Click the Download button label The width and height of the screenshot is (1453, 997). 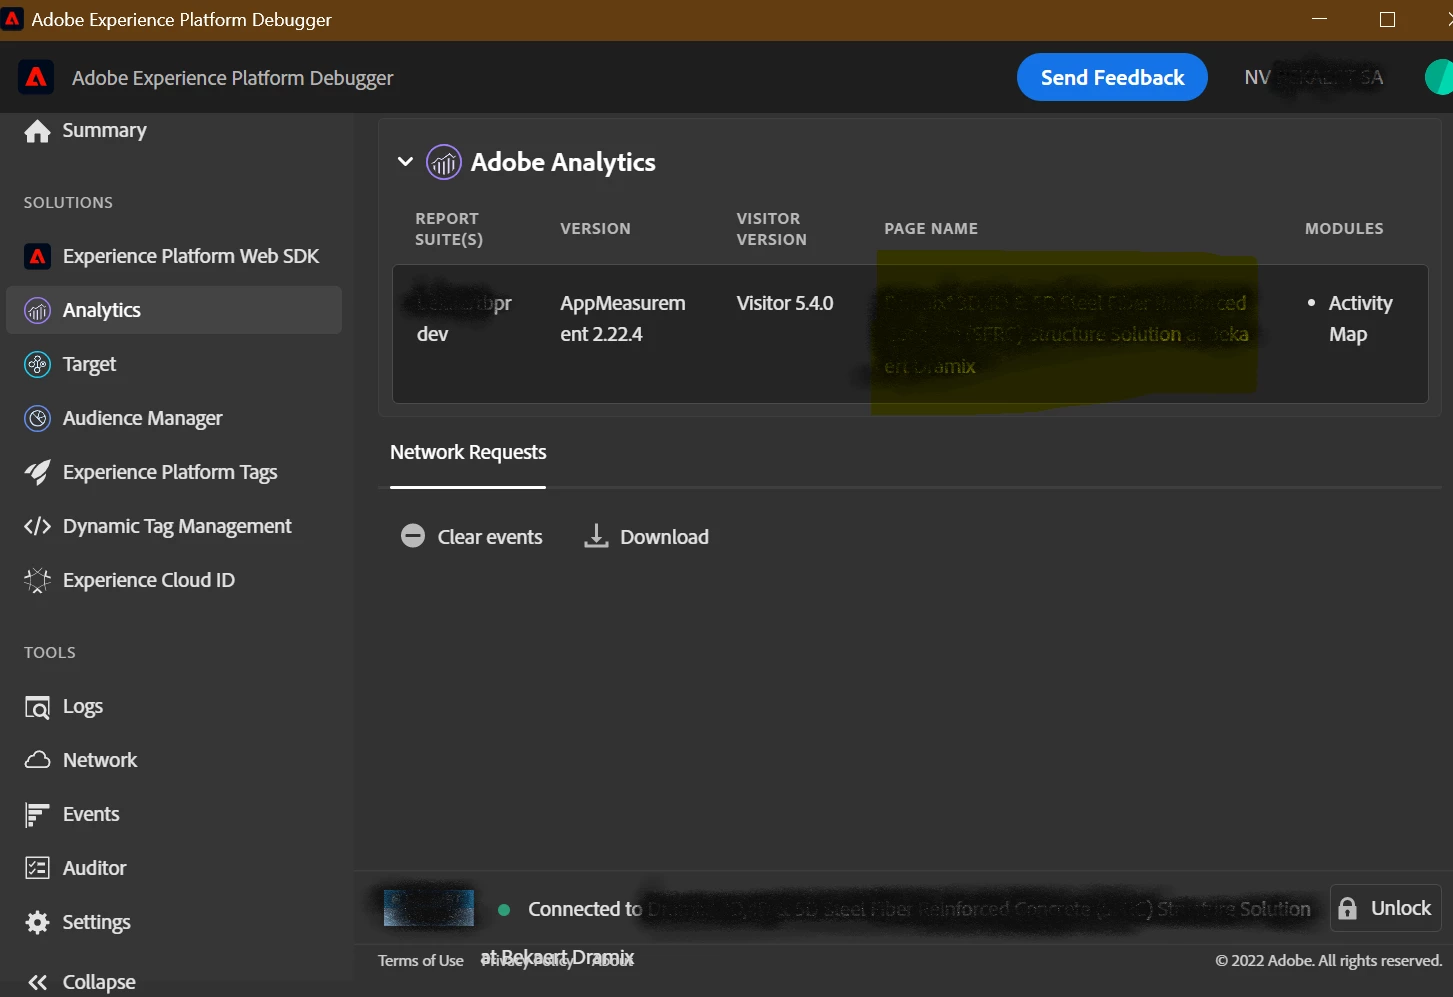tap(664, 537)
